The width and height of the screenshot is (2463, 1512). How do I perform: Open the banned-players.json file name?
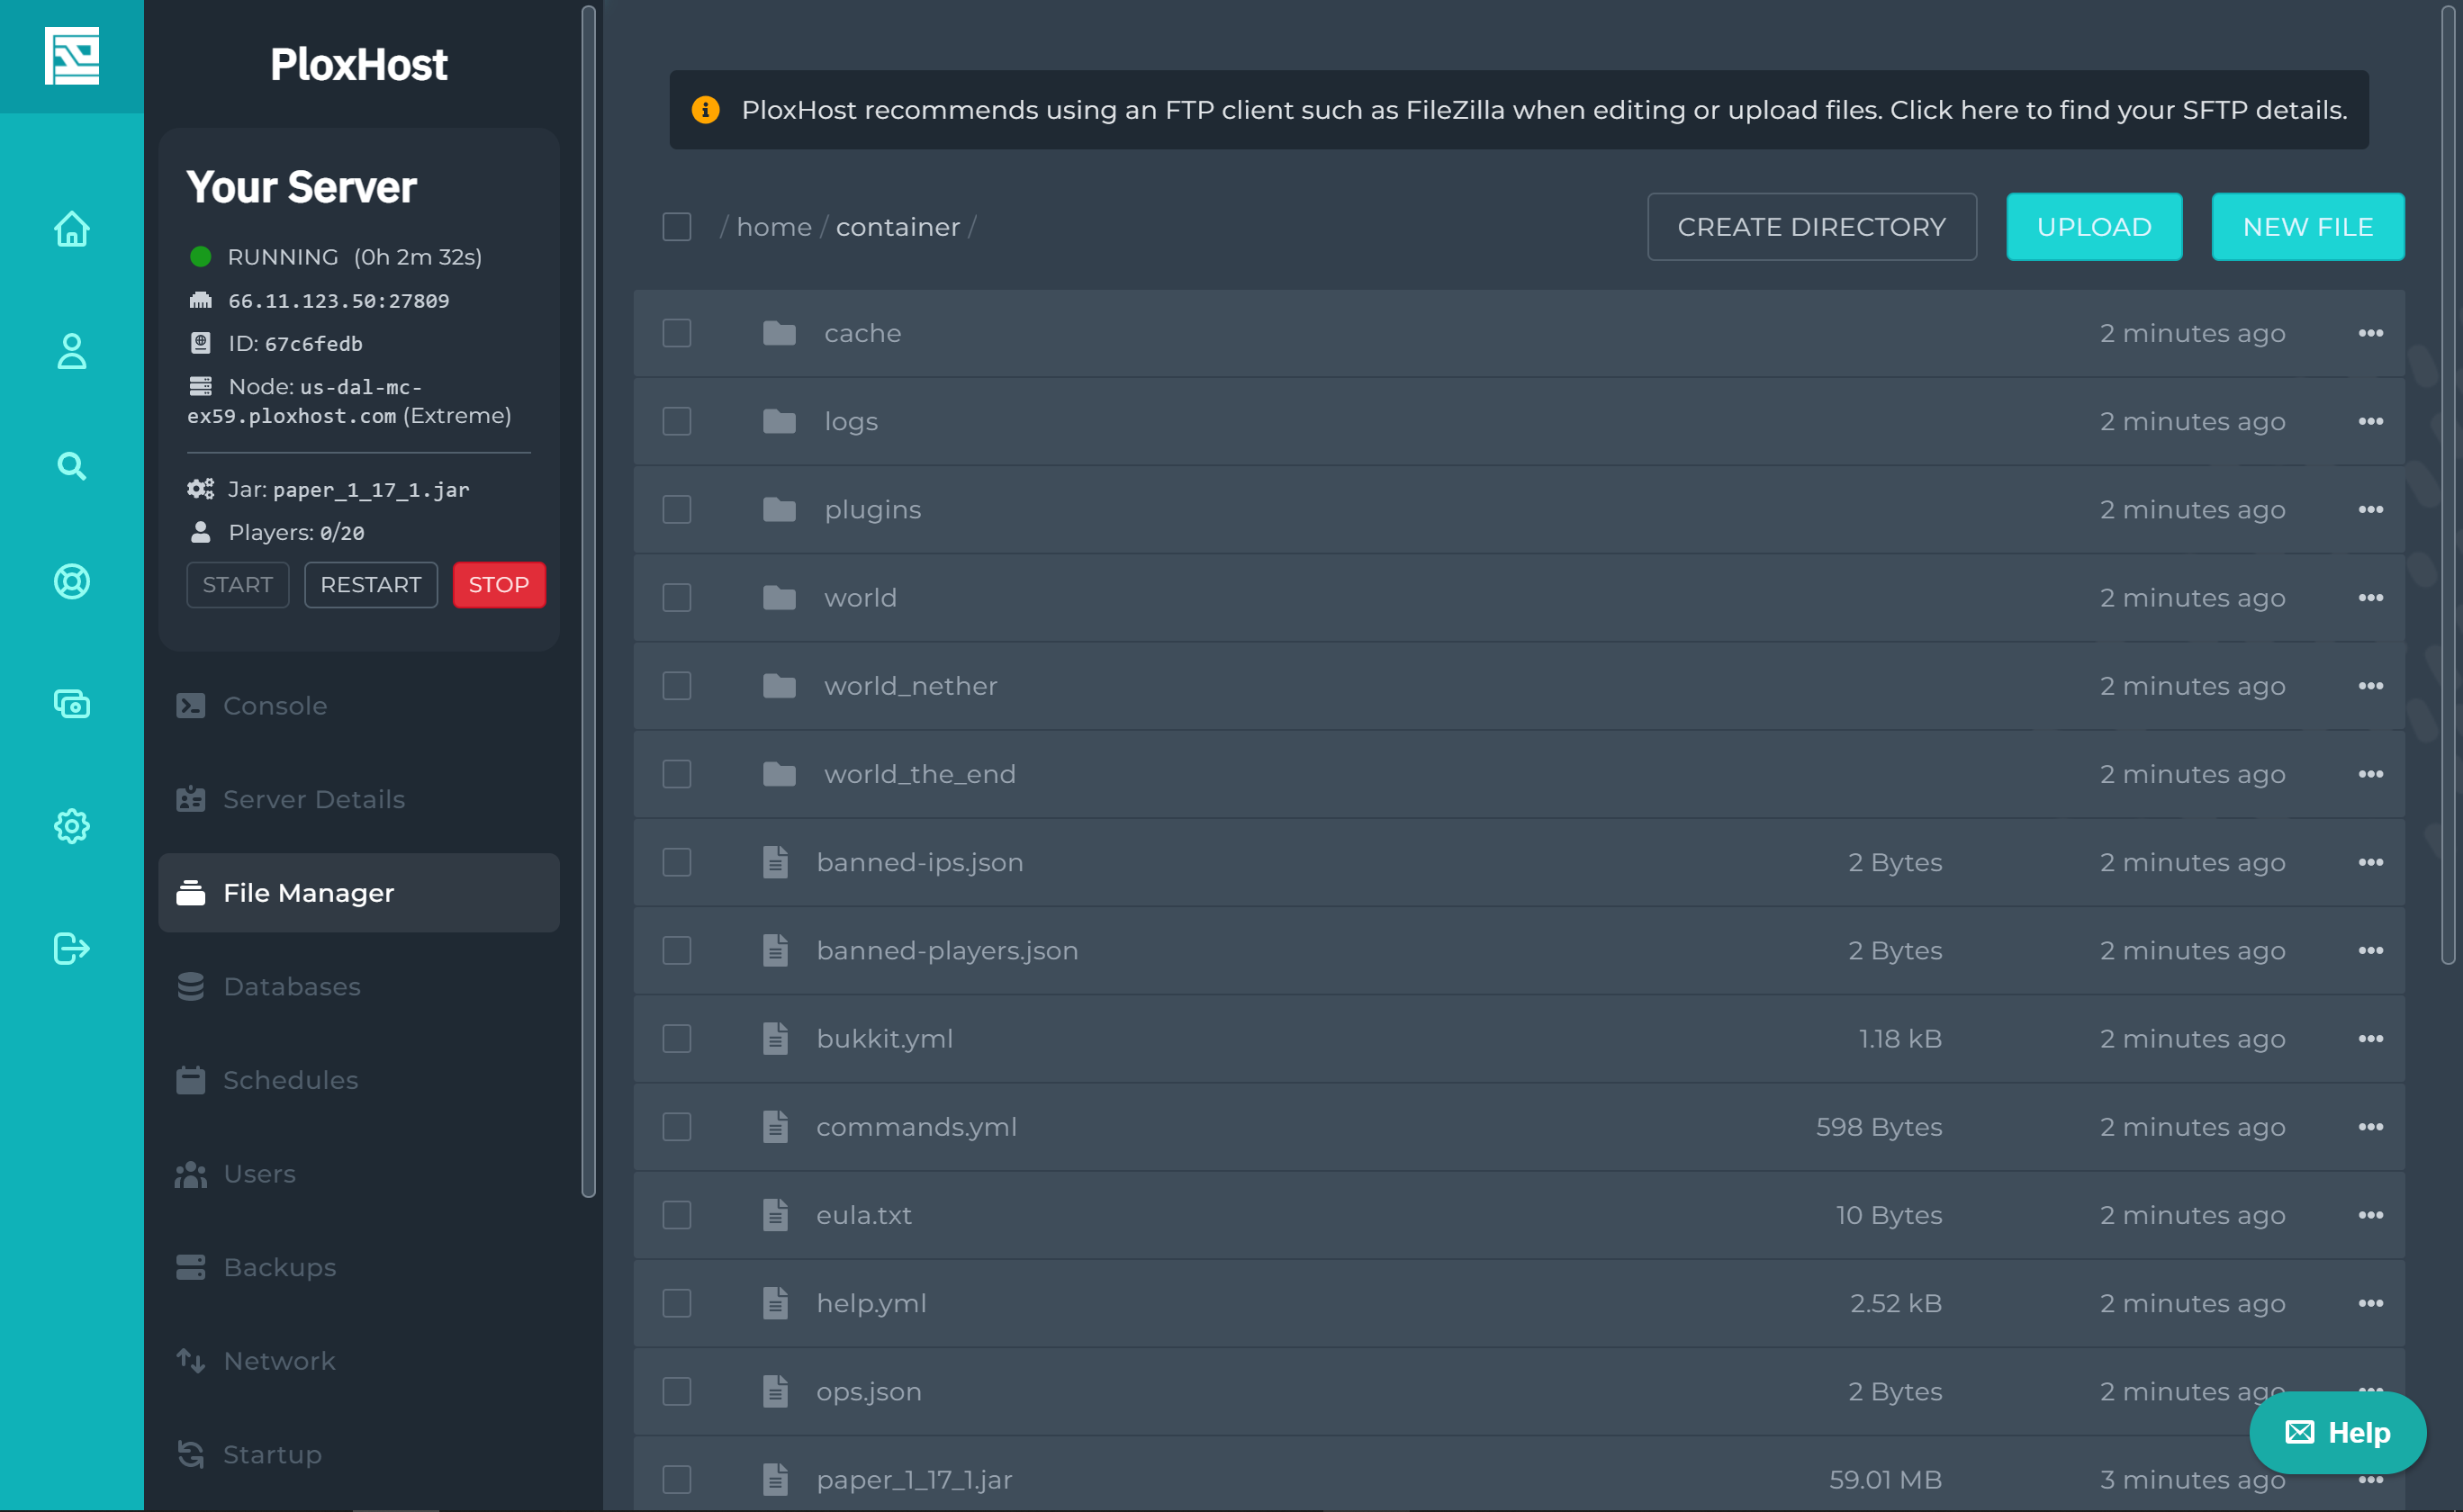[947, 950]
